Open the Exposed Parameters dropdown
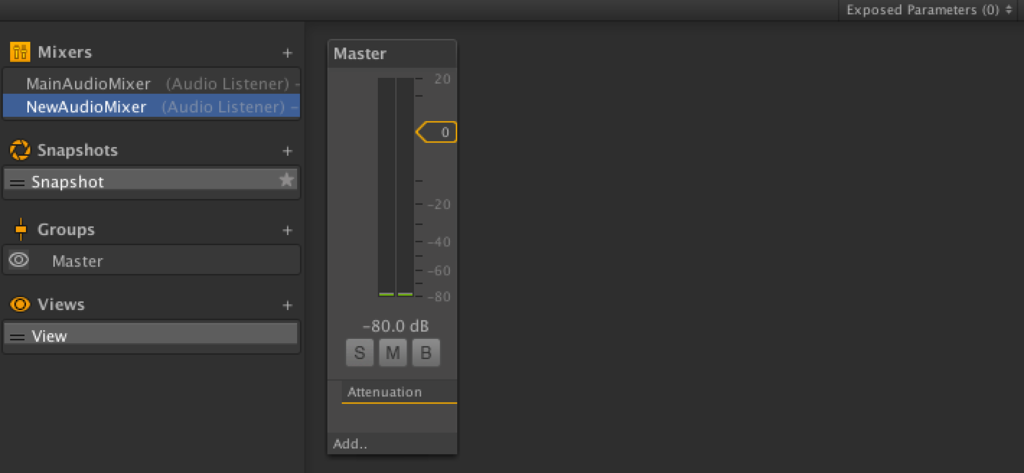1024x473 pixels. click(x=931, y=10)
